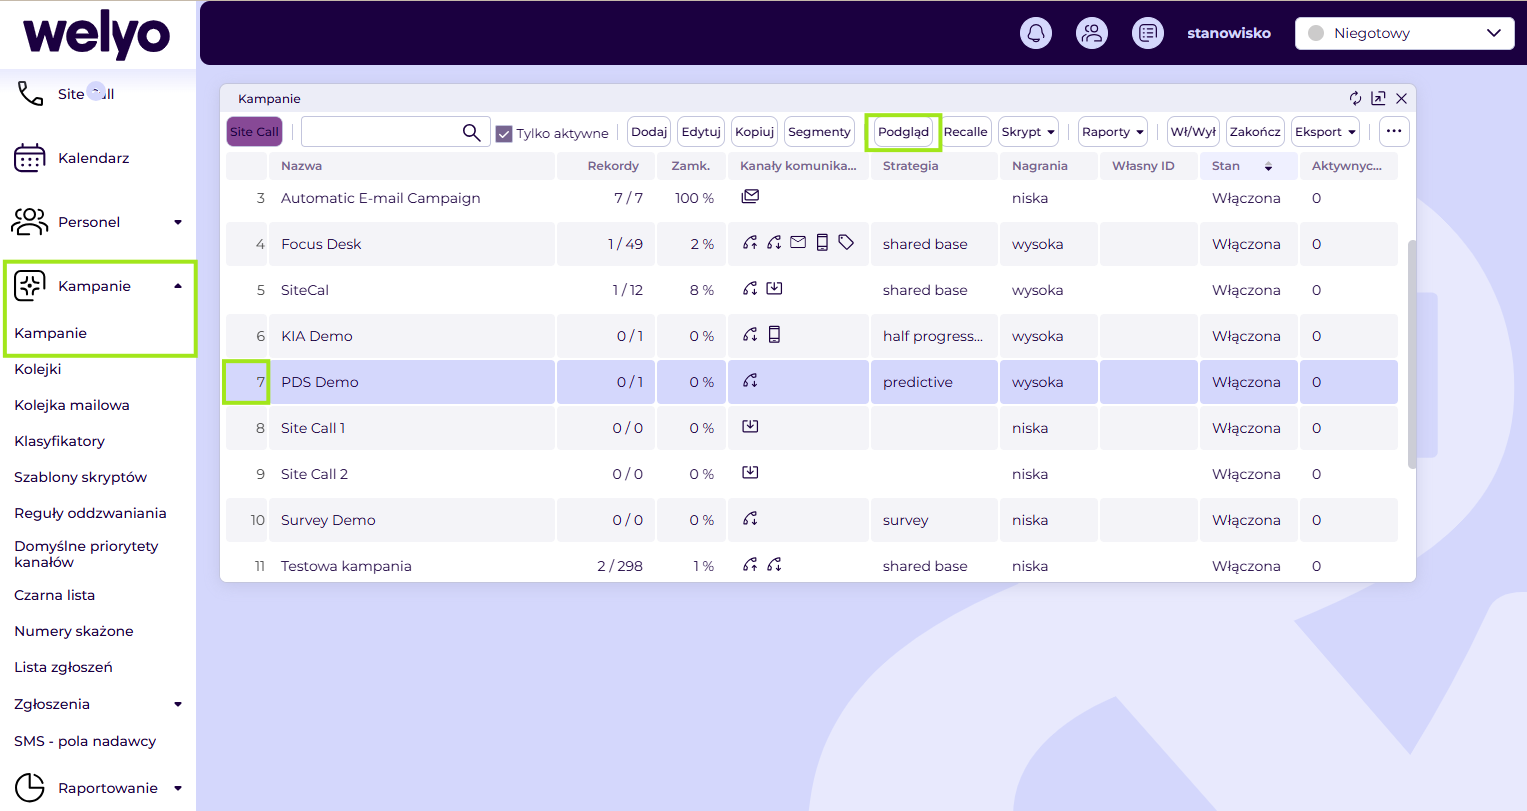Click the mobile icon in KIA Demo row
This screenshot has width=1527, height=811.
point(774,335)
